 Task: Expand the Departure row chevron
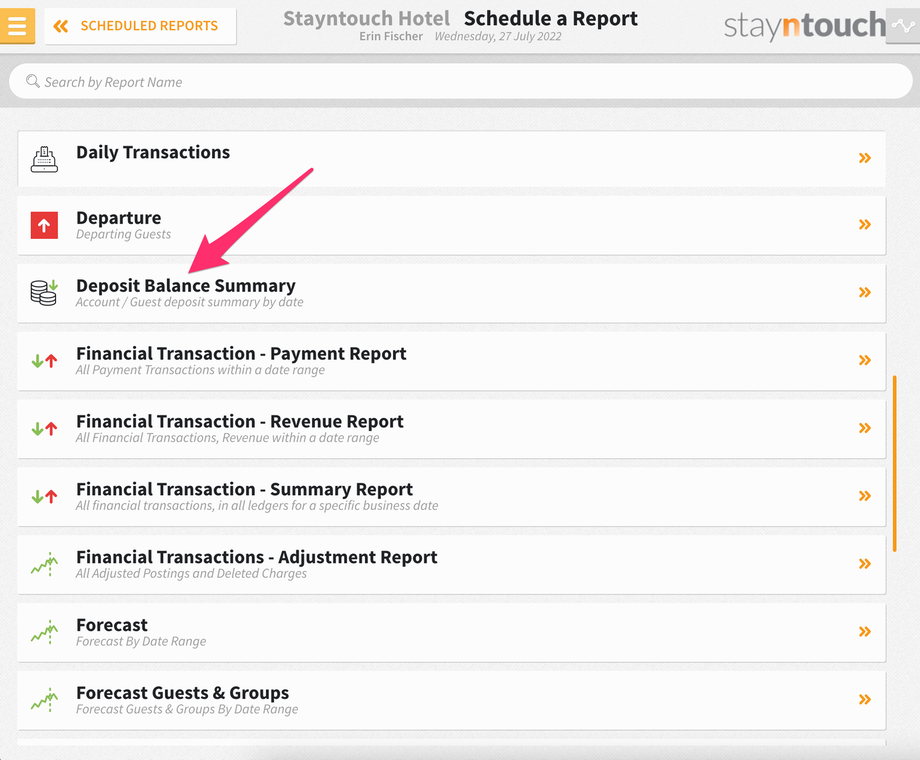click(865, 224)
